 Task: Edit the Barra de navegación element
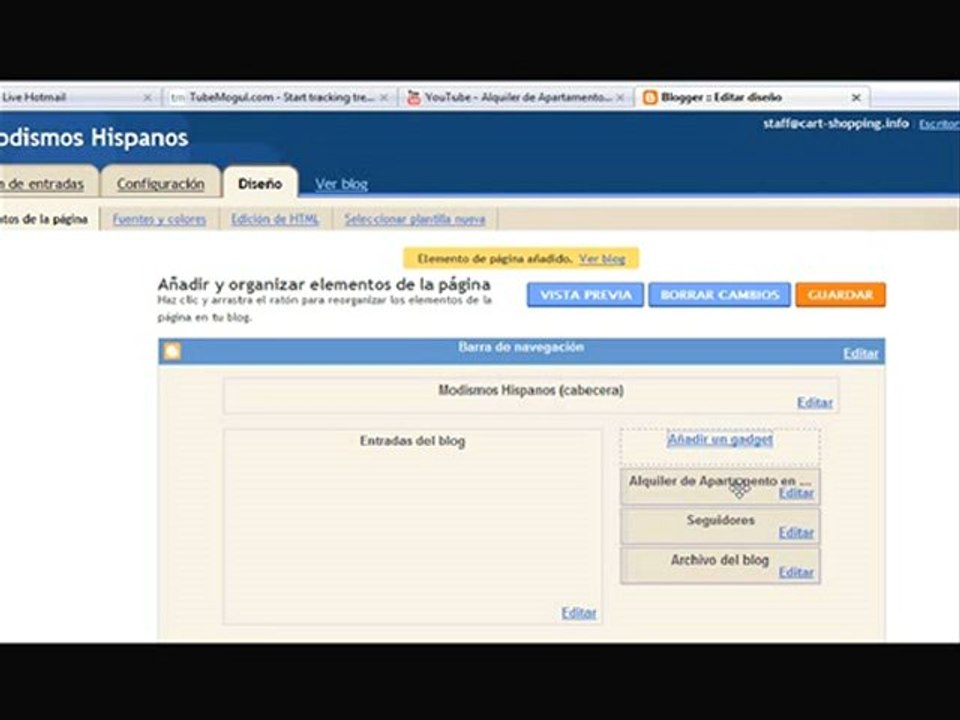click(860, 353)
